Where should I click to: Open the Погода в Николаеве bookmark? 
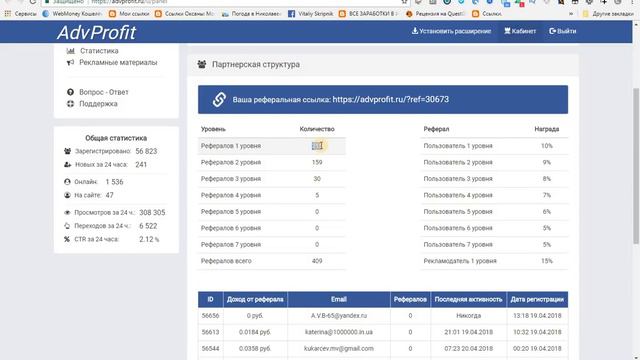(x=251, y=14)
